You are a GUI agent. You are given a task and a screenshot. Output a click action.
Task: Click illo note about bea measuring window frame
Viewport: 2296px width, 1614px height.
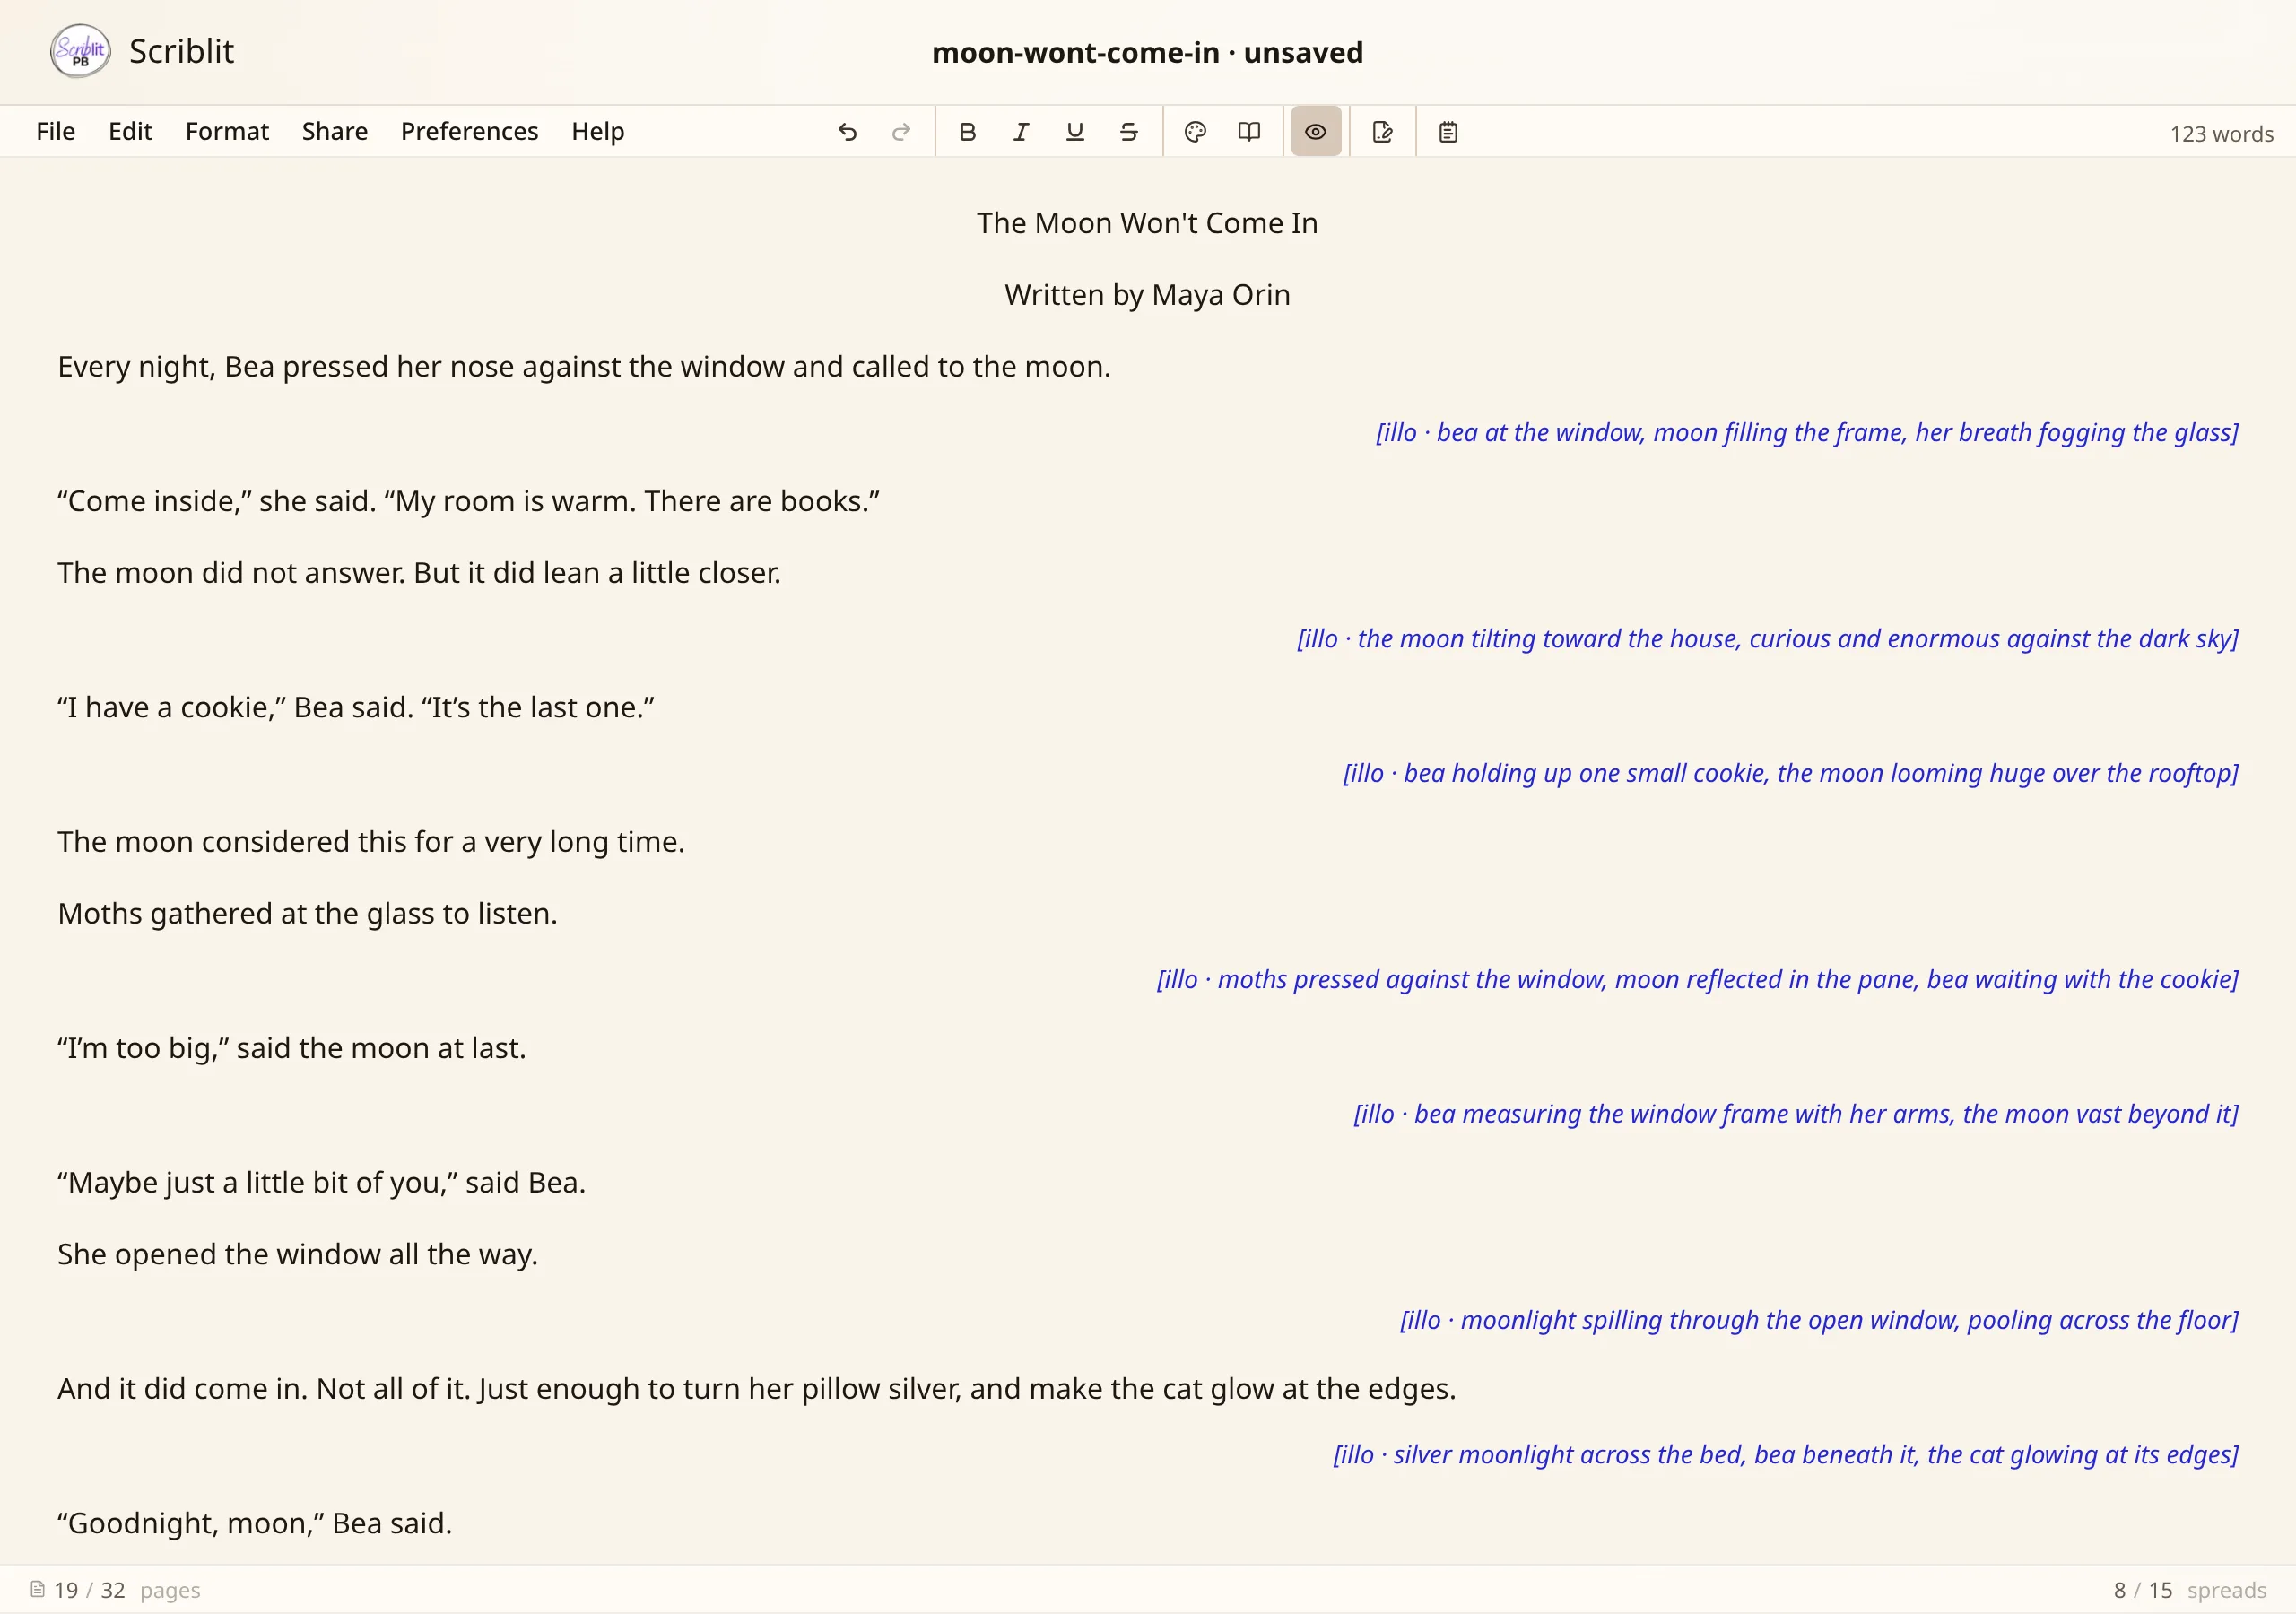[1796, 1114]
